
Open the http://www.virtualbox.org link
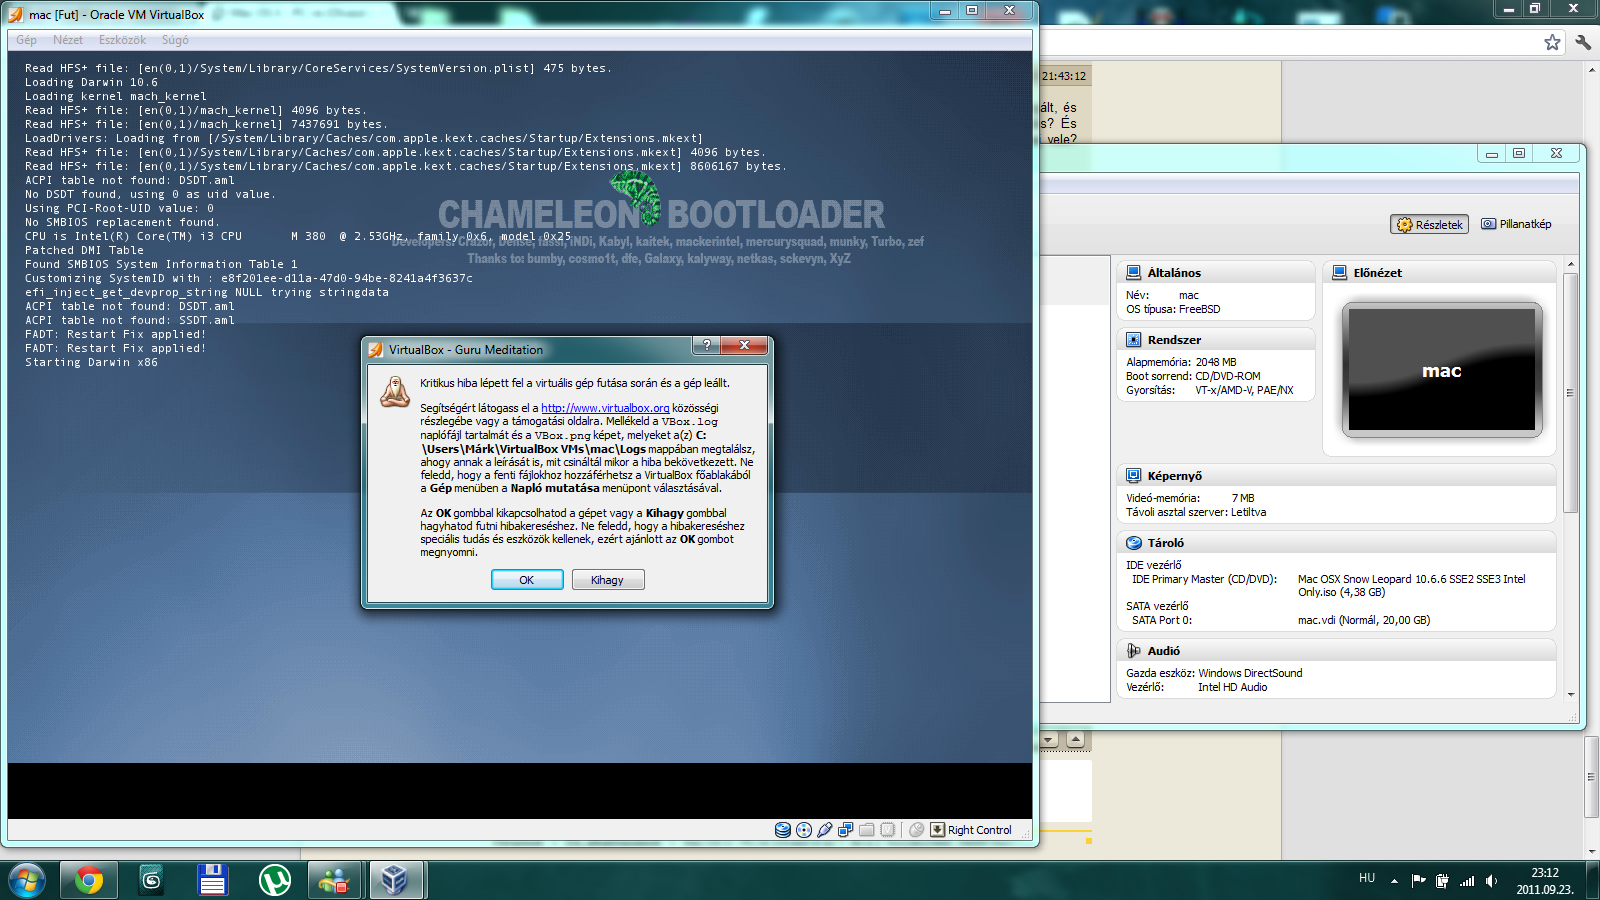[605, 408]
